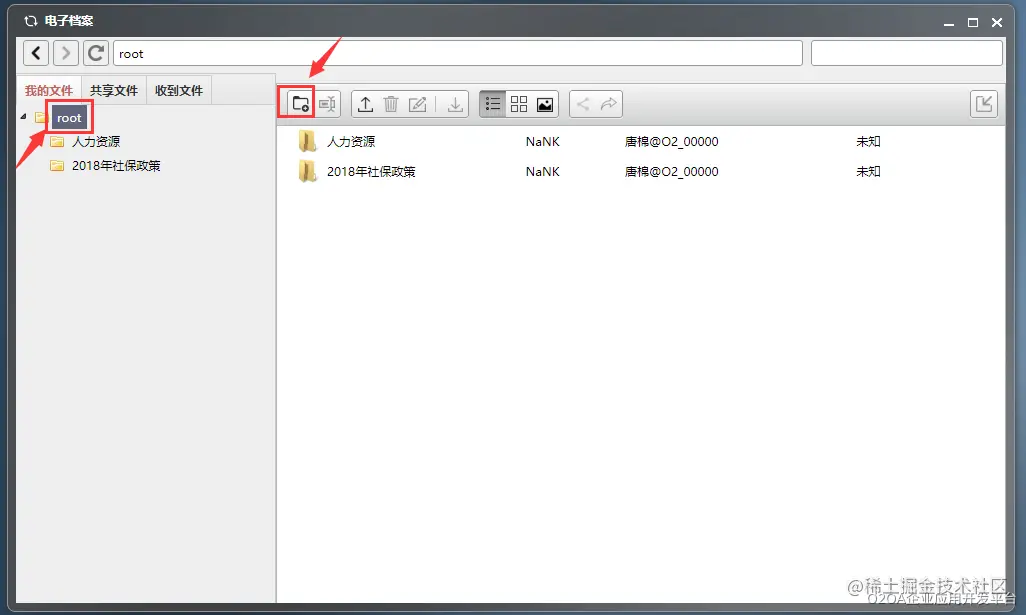Click folder icon of 人力资源 tree item
1026x615 pixels.
click(58, 141)
